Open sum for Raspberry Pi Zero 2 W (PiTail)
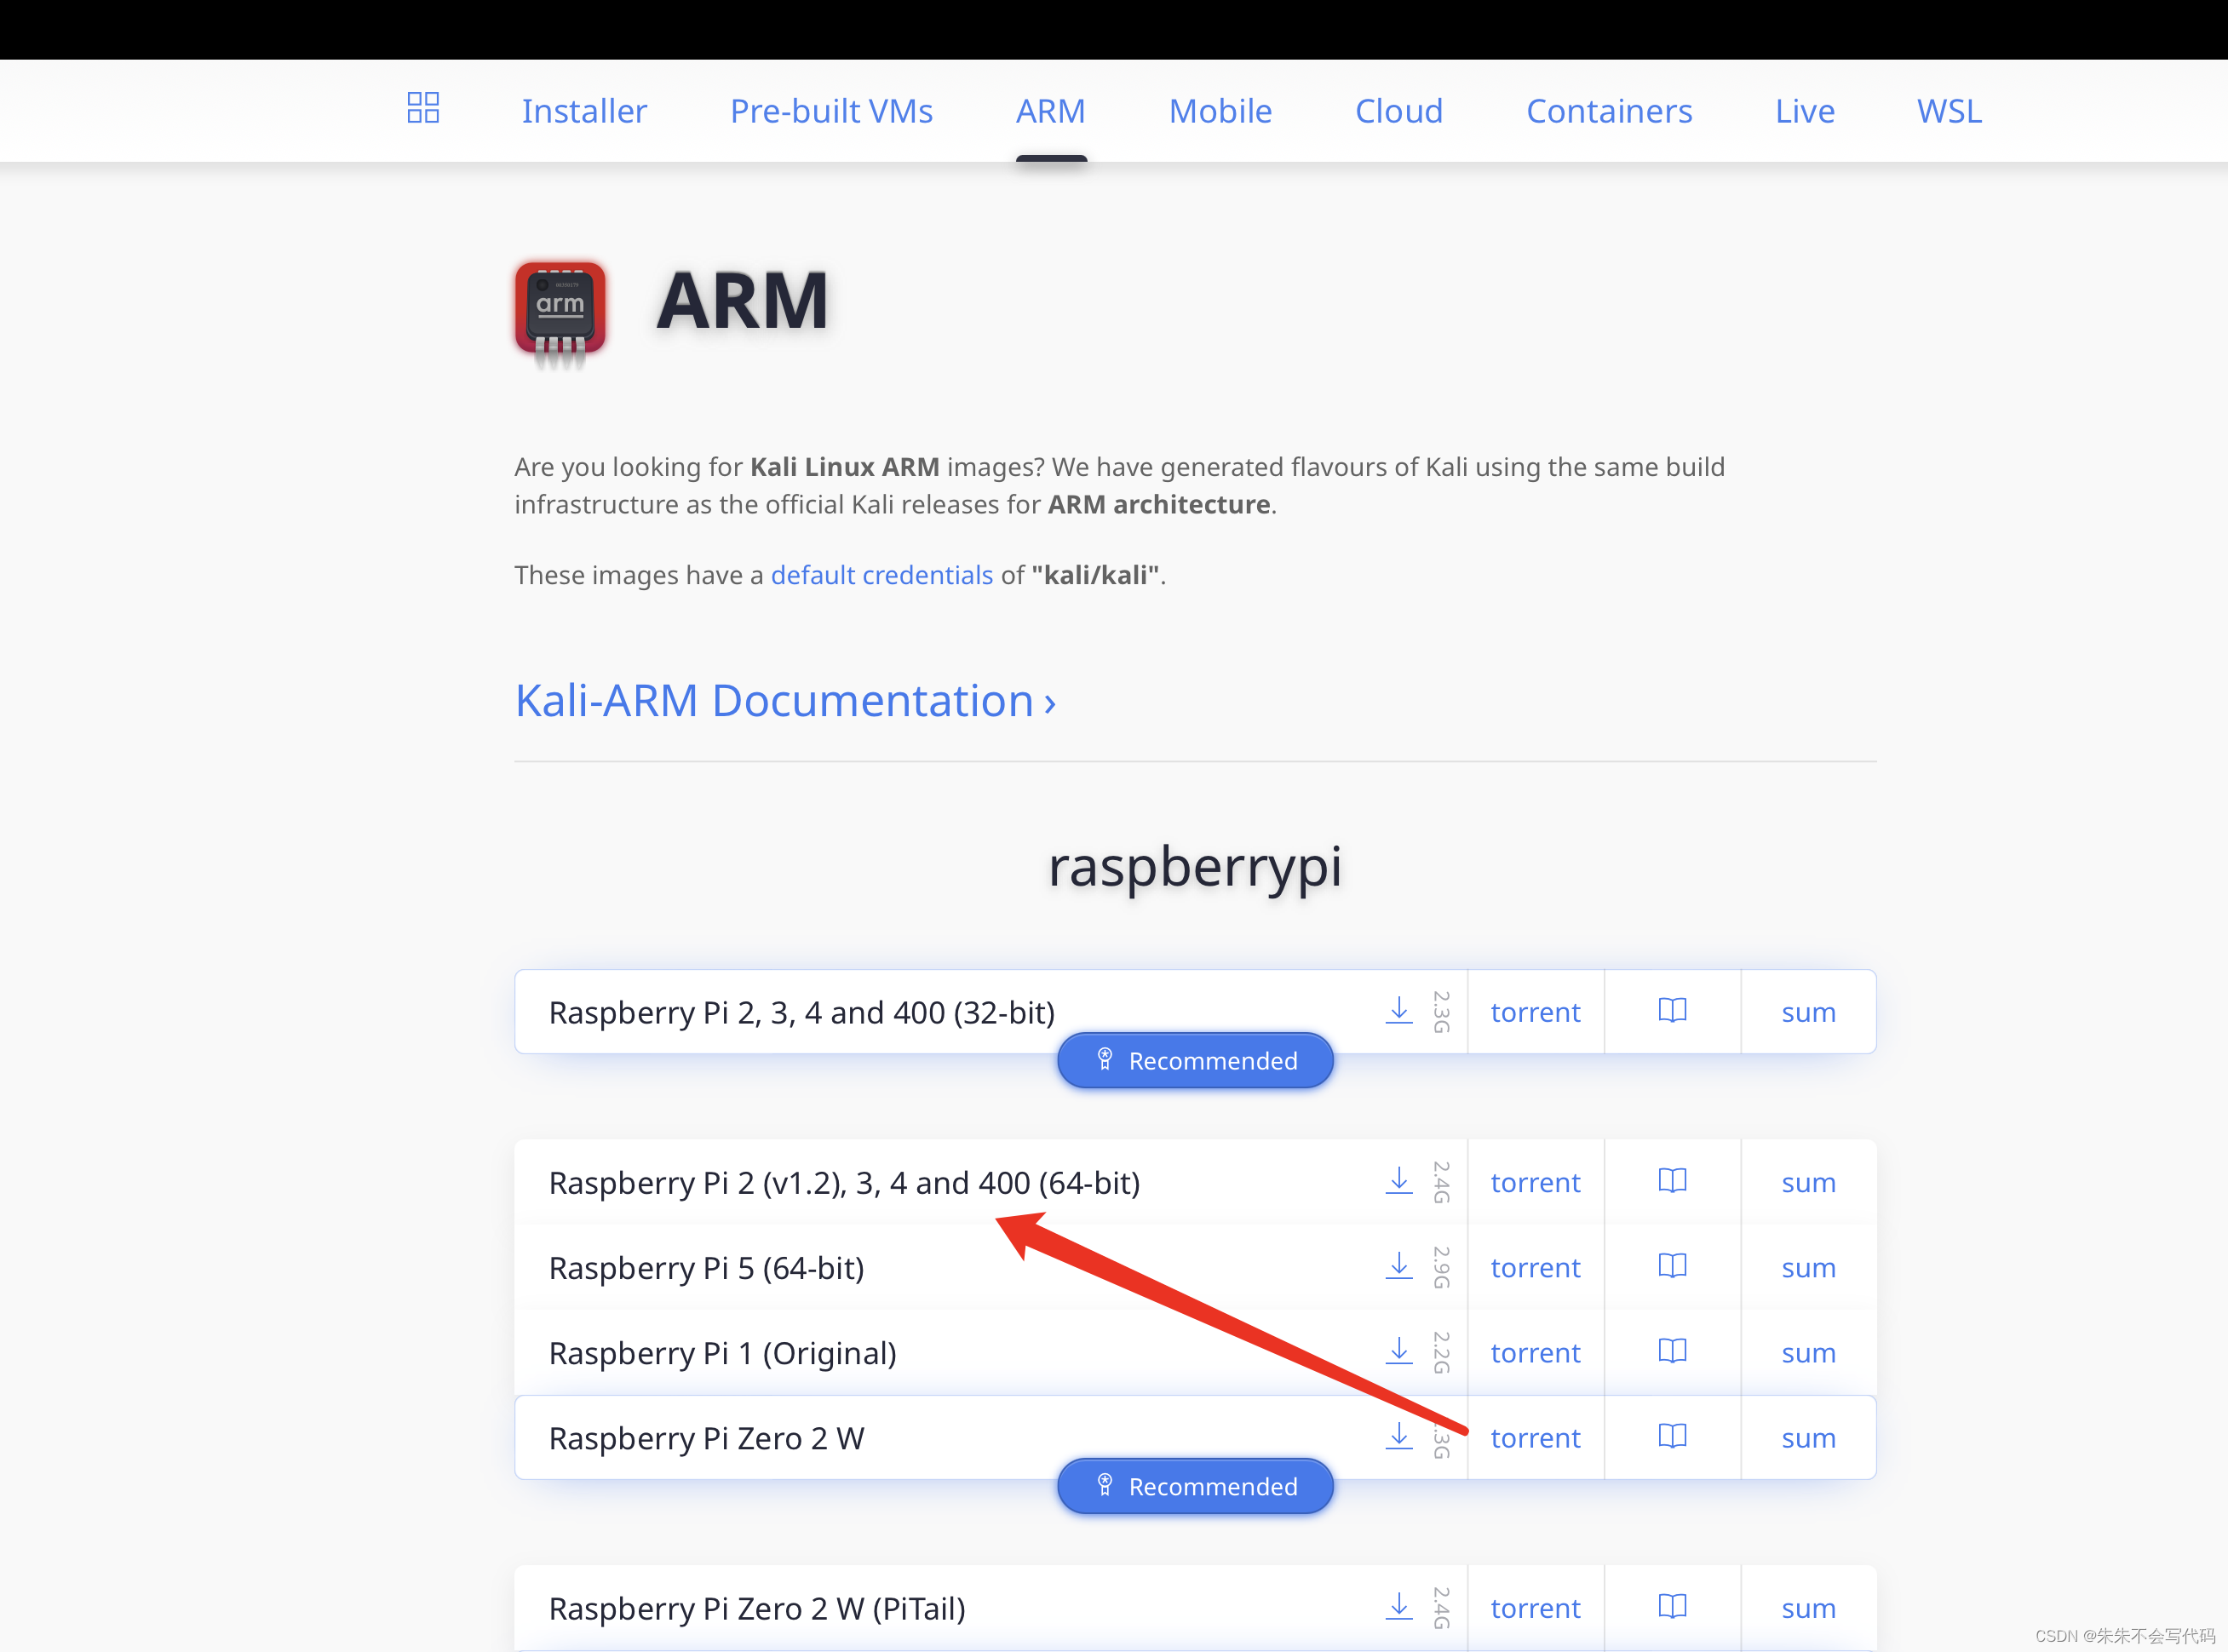The height and width of the screenshot is (1652, 2228). click(1808, 1608)
